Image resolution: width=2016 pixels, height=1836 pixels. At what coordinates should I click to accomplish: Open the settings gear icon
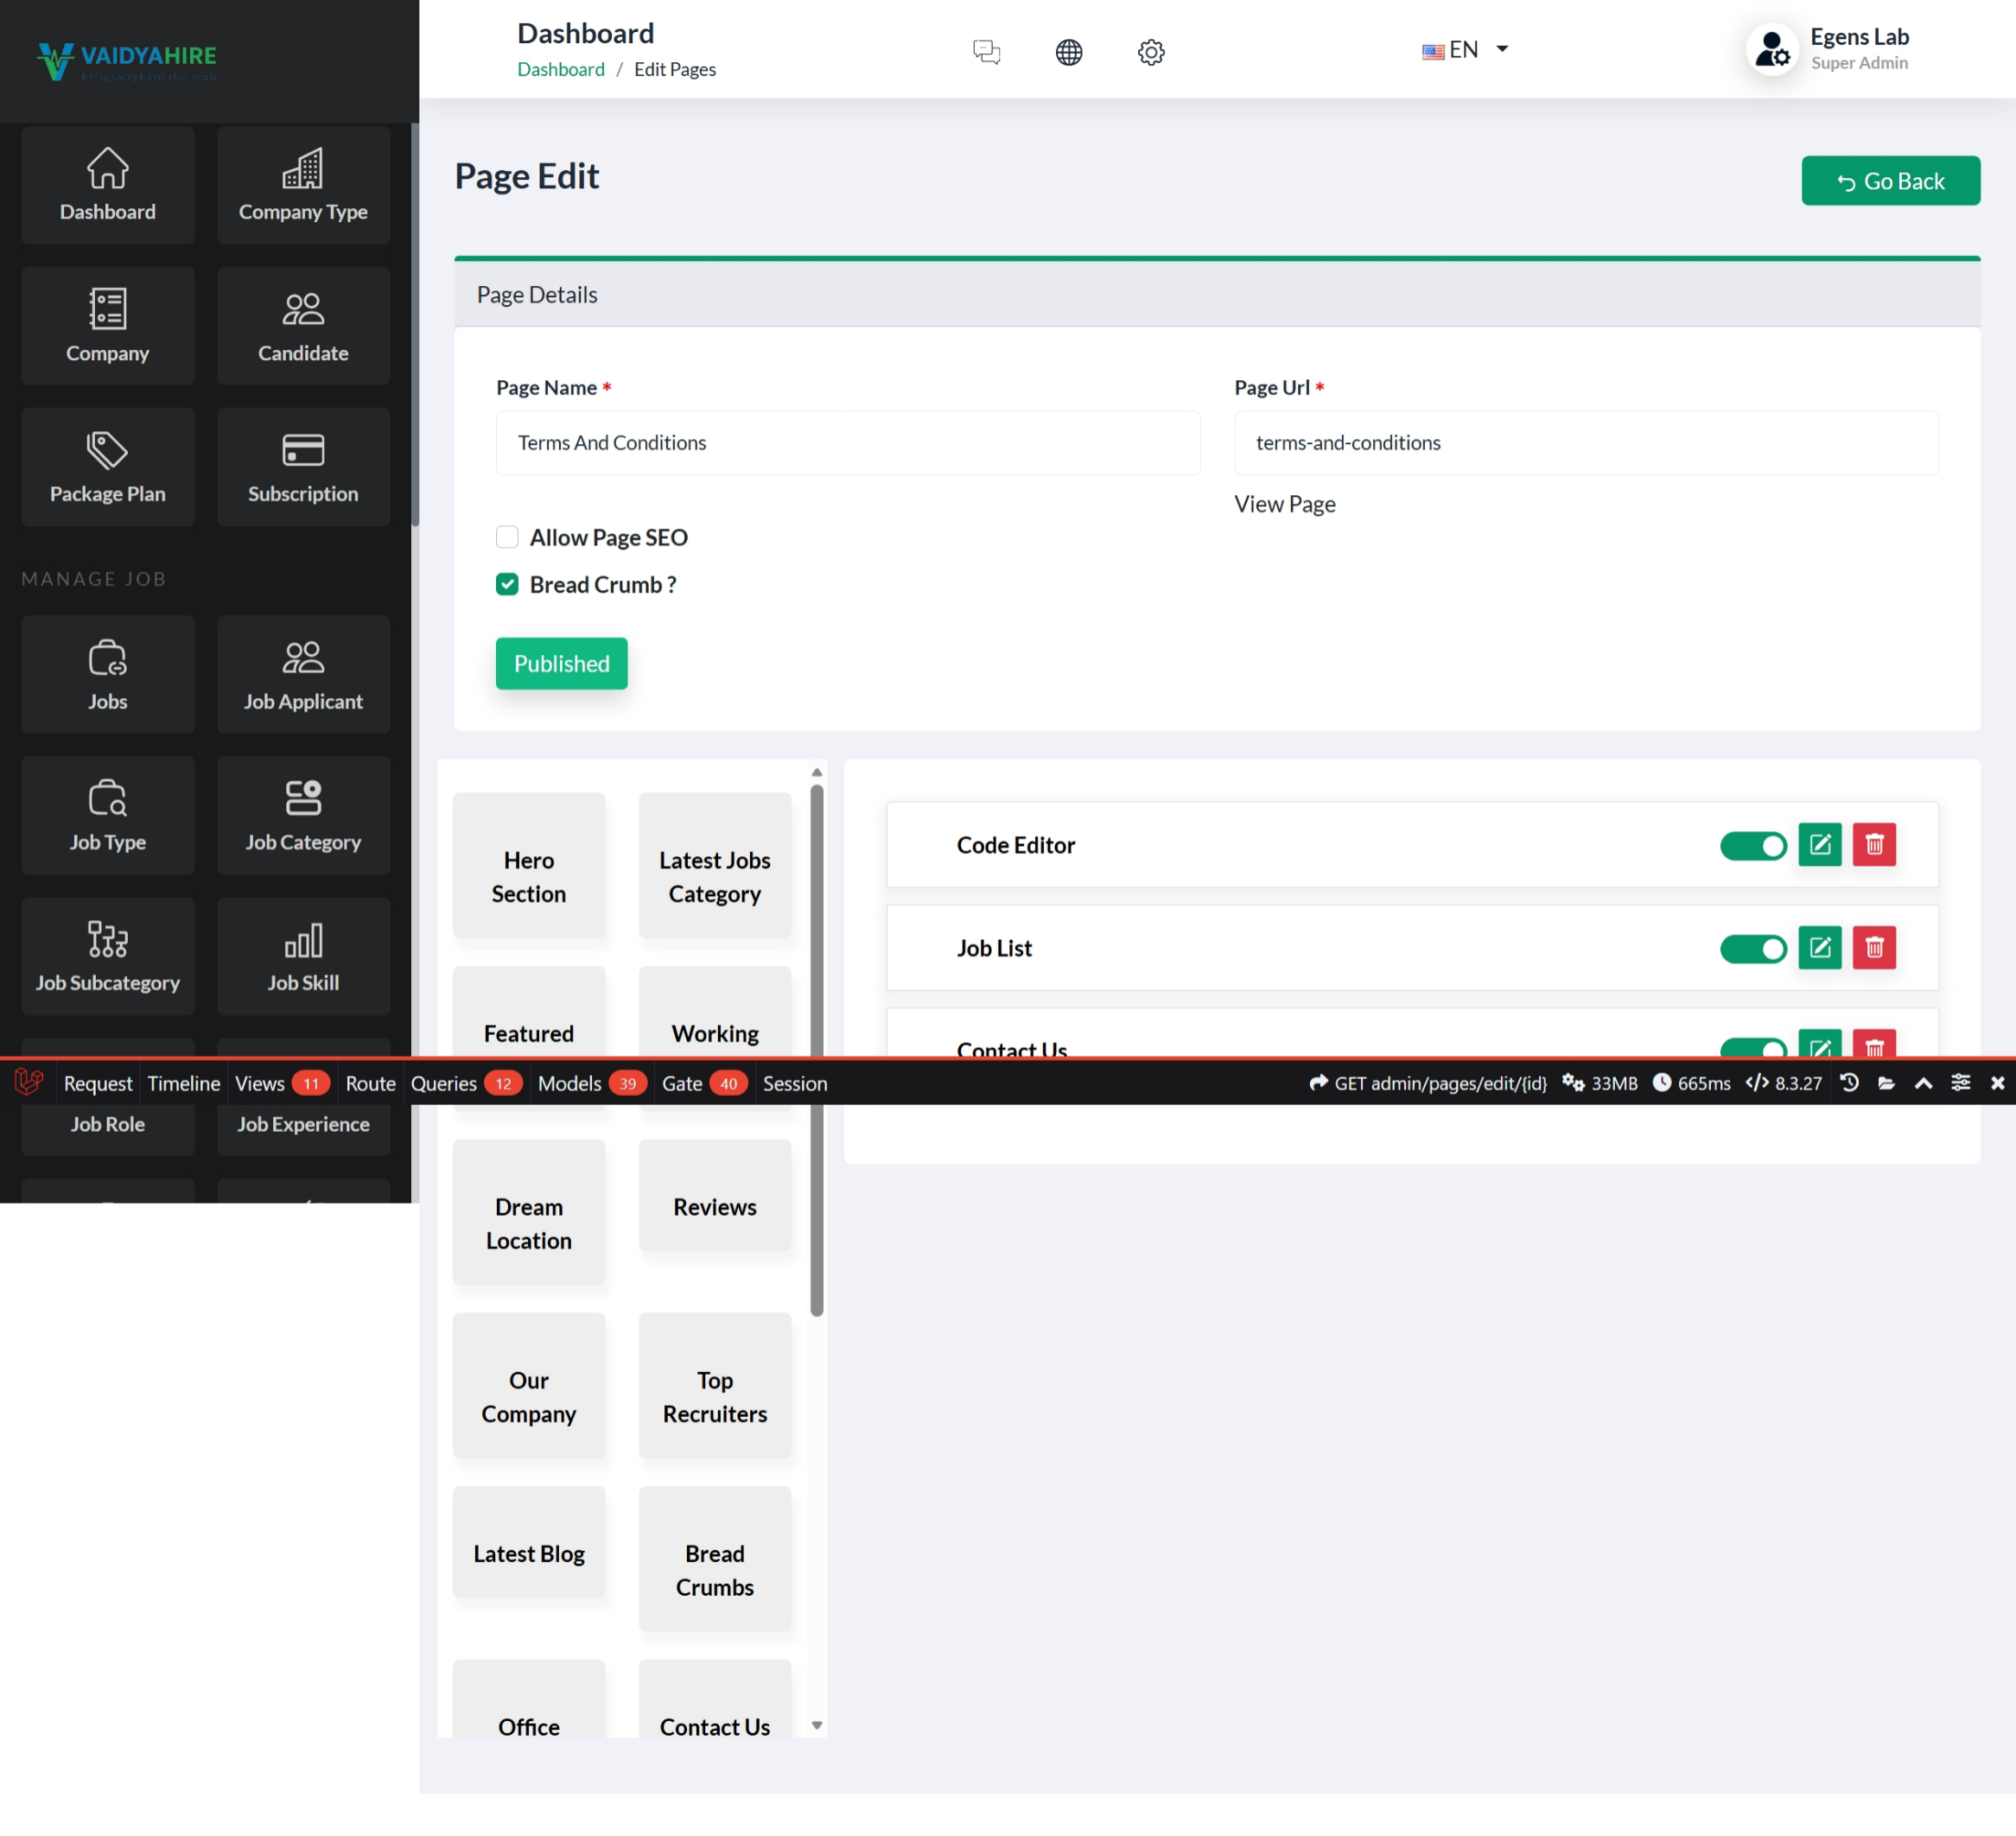[1151, 51]
